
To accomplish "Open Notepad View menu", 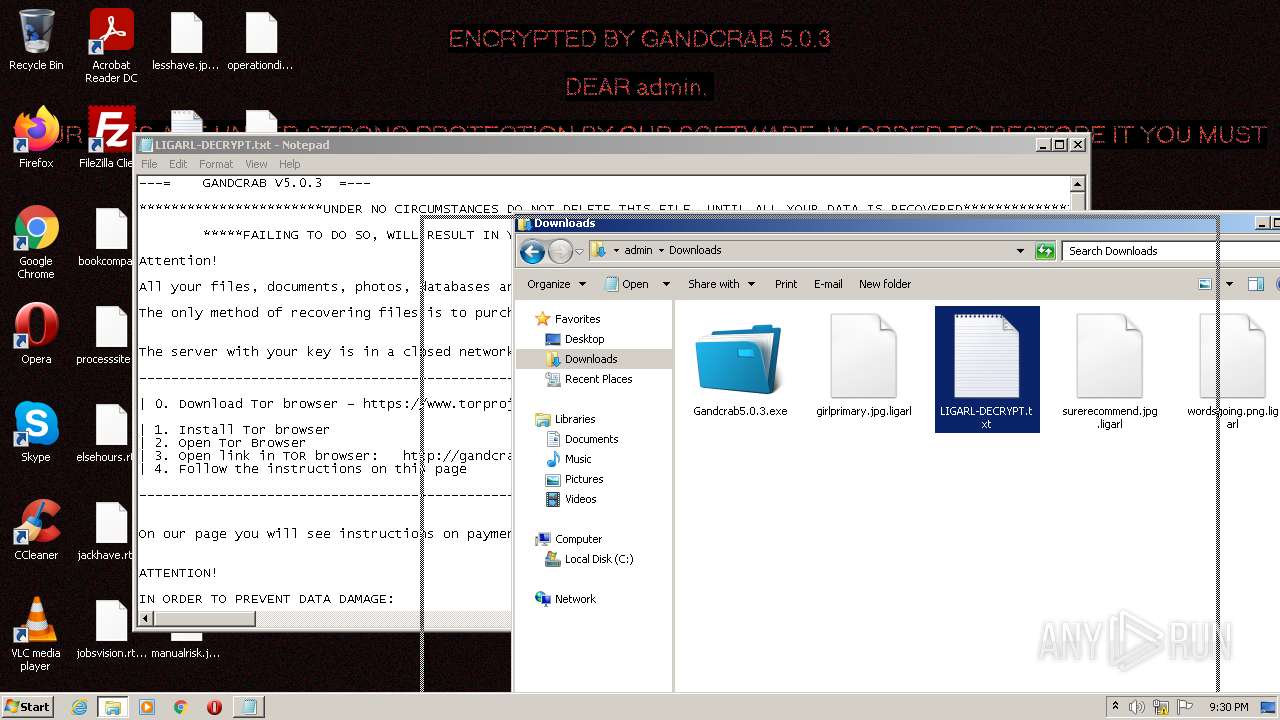I will (x=256, y=164).
